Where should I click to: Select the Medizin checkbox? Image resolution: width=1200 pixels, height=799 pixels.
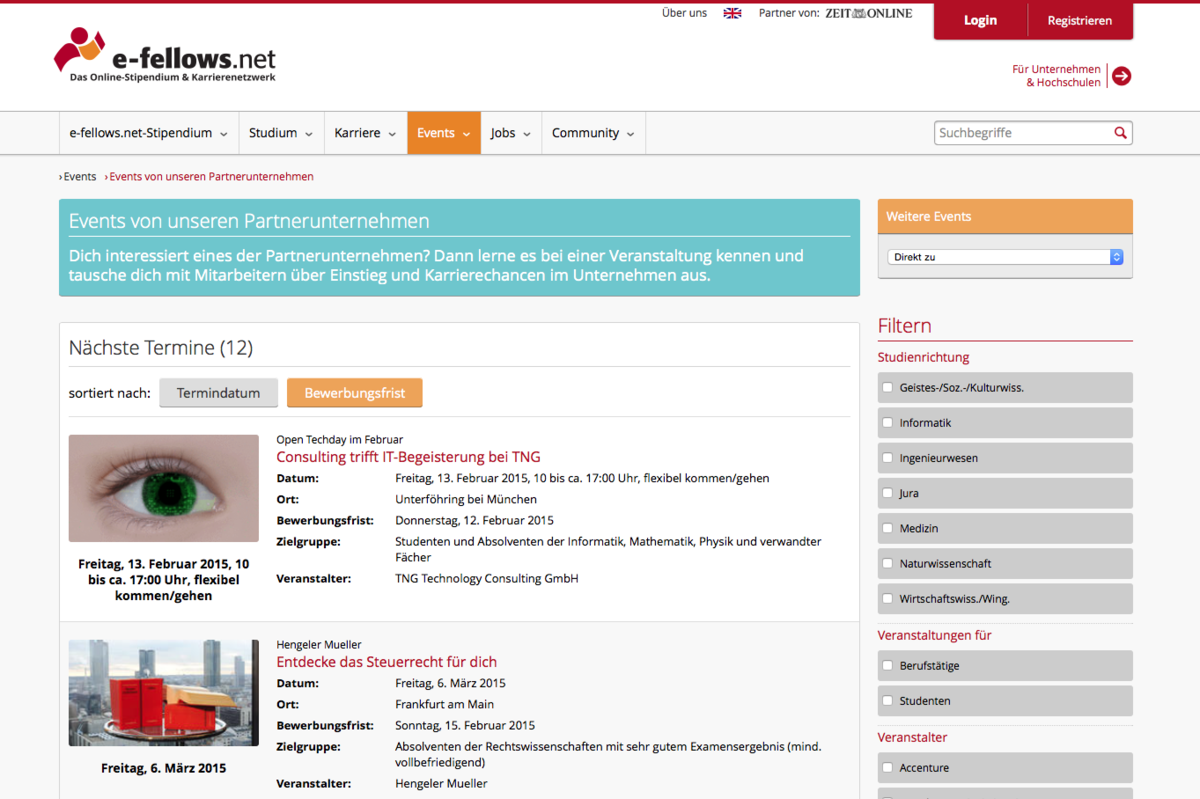887,527
